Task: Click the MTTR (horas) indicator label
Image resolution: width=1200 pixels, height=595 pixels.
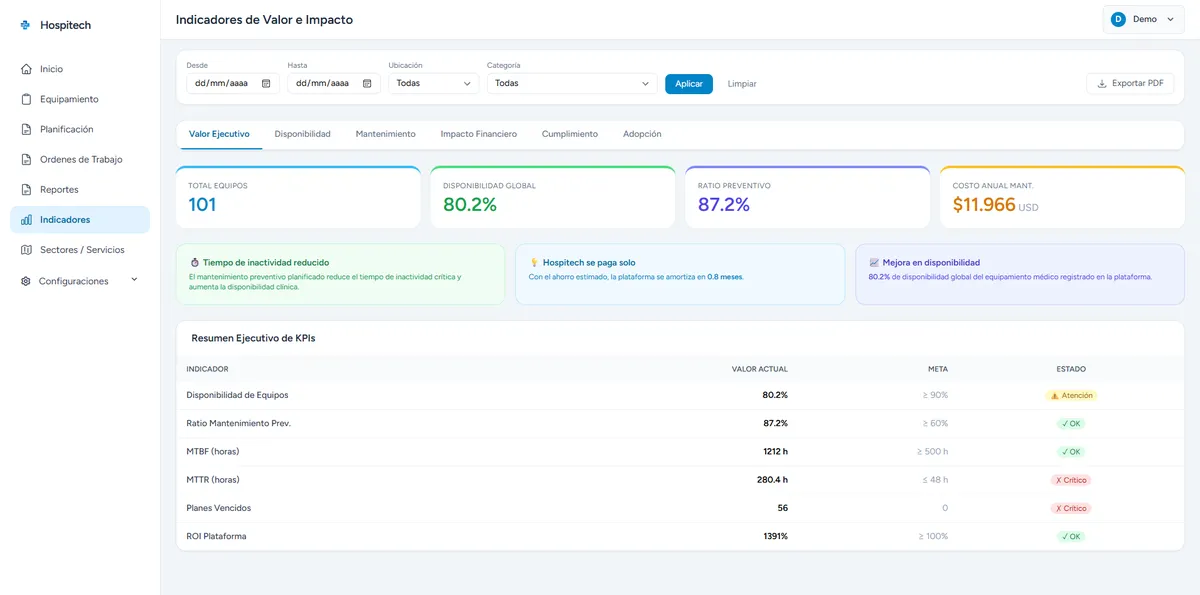Action: [x=213, y=480]
